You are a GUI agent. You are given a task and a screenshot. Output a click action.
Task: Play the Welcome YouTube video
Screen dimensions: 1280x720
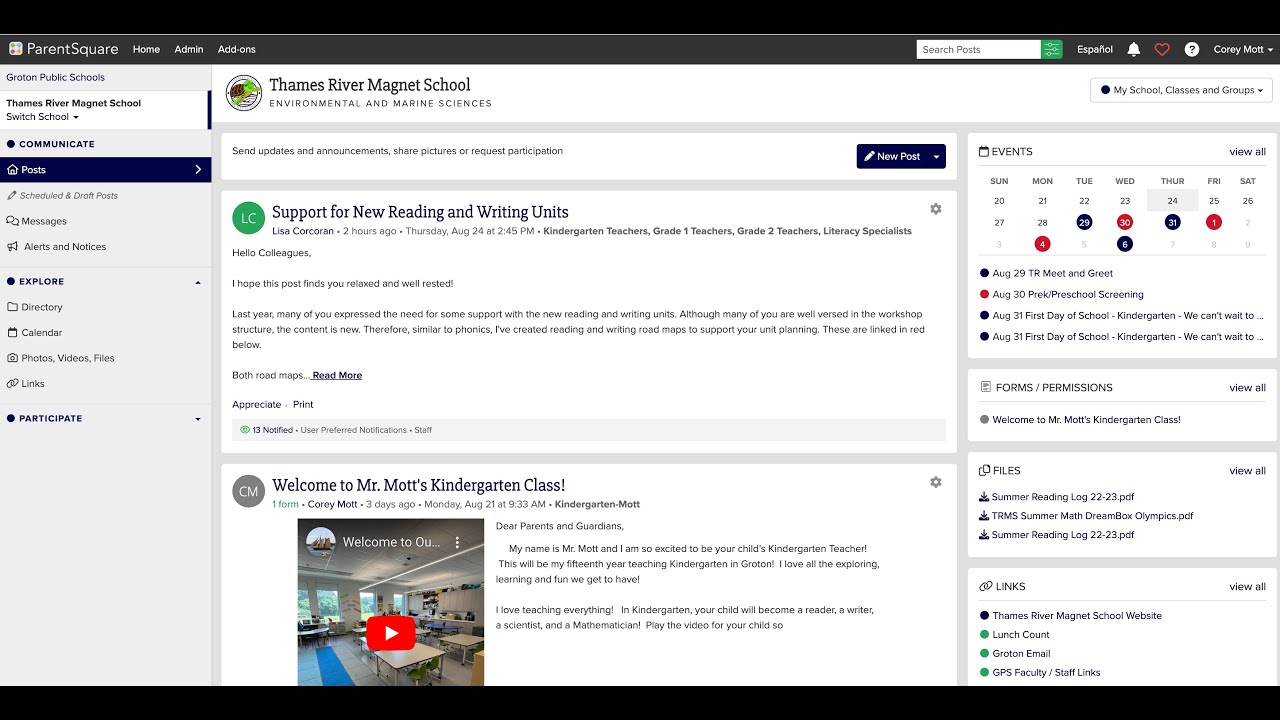point(390,632)
